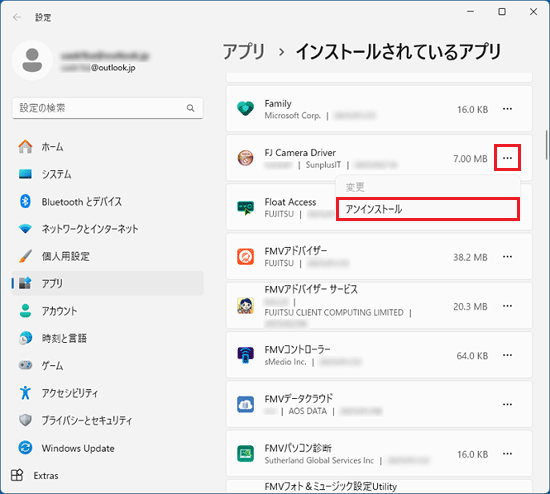Click the Float Access app icon
The width and height of the screenshot is (550, 494).
[245, 207]
